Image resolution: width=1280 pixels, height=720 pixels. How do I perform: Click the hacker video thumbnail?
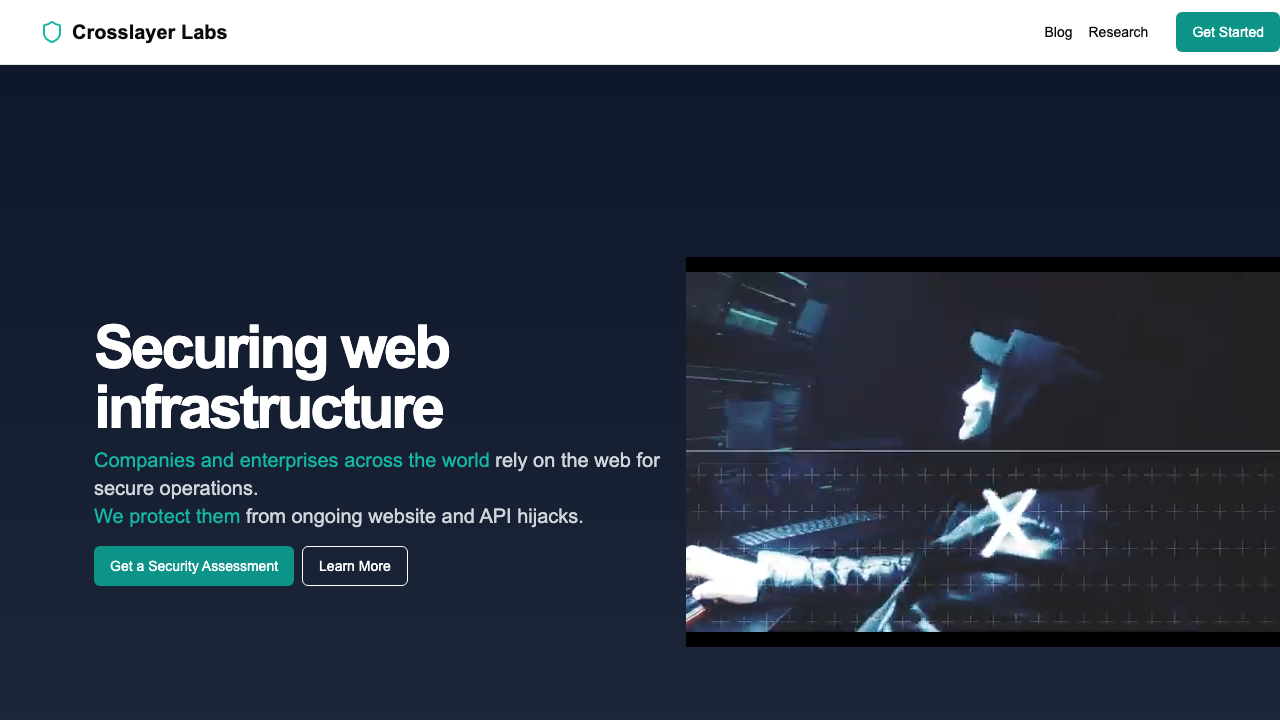pos(983,452)
